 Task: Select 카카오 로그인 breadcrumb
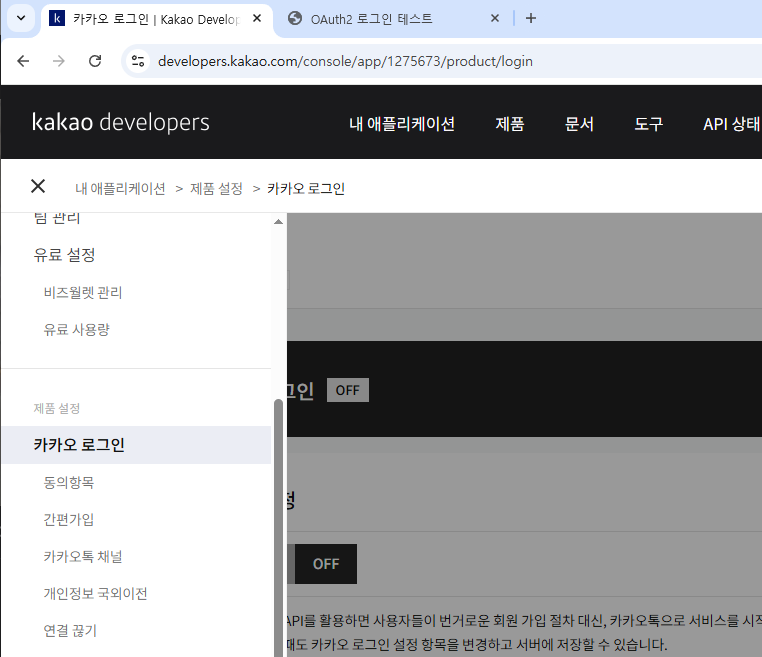coord(306,189)
